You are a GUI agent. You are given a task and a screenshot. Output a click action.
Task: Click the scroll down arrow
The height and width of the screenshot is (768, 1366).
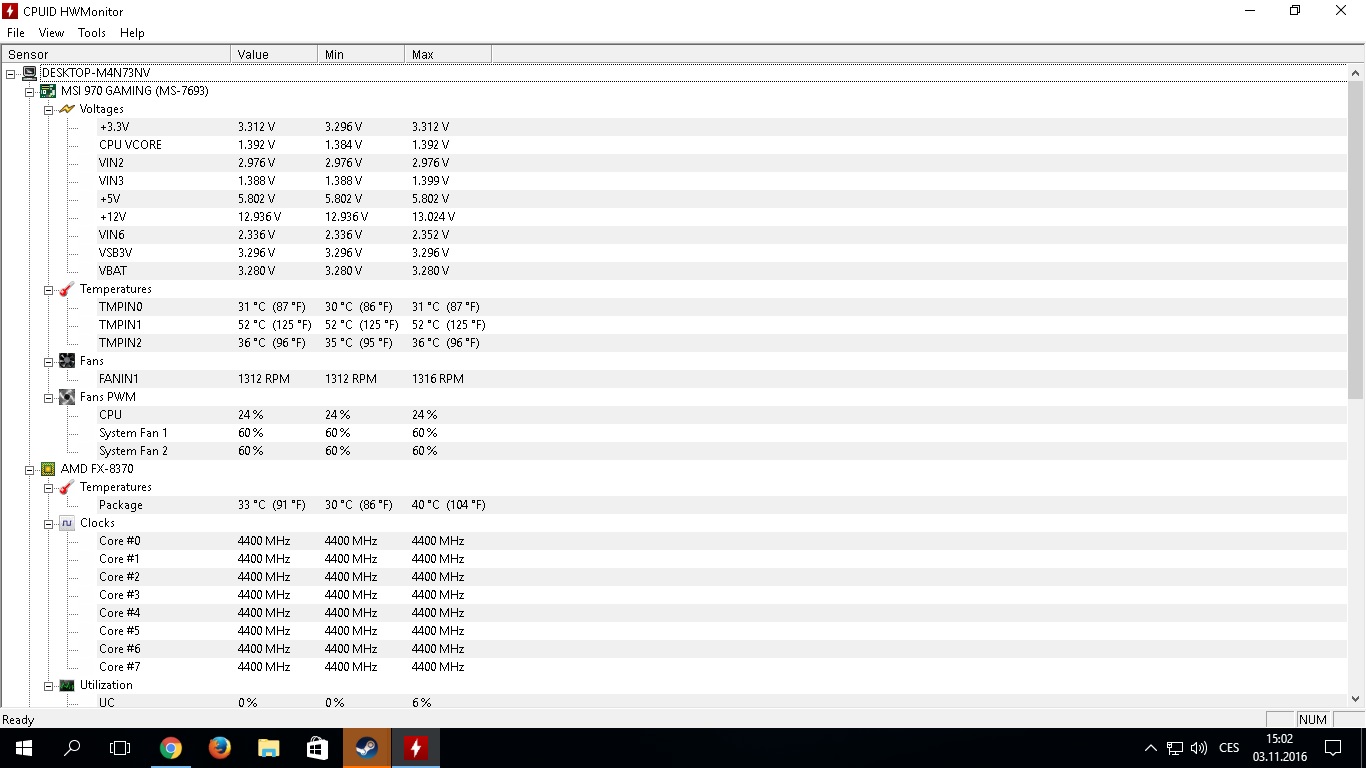click(x=1356, y=699)
